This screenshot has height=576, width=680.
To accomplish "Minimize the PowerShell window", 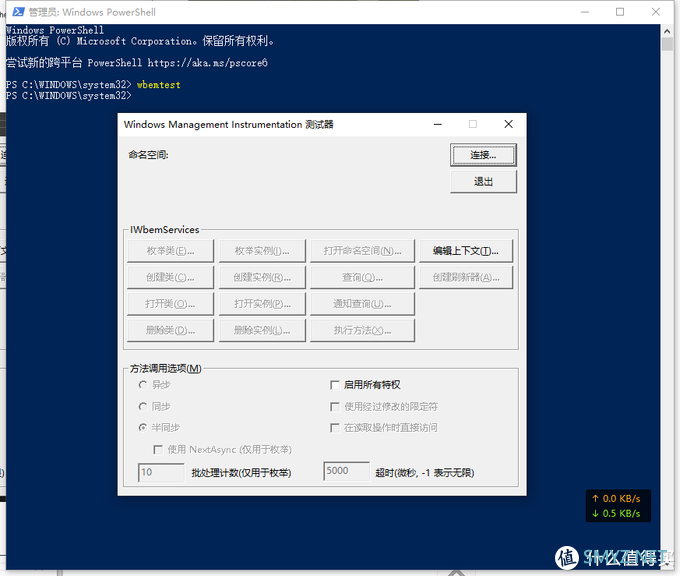I will 585,12.
